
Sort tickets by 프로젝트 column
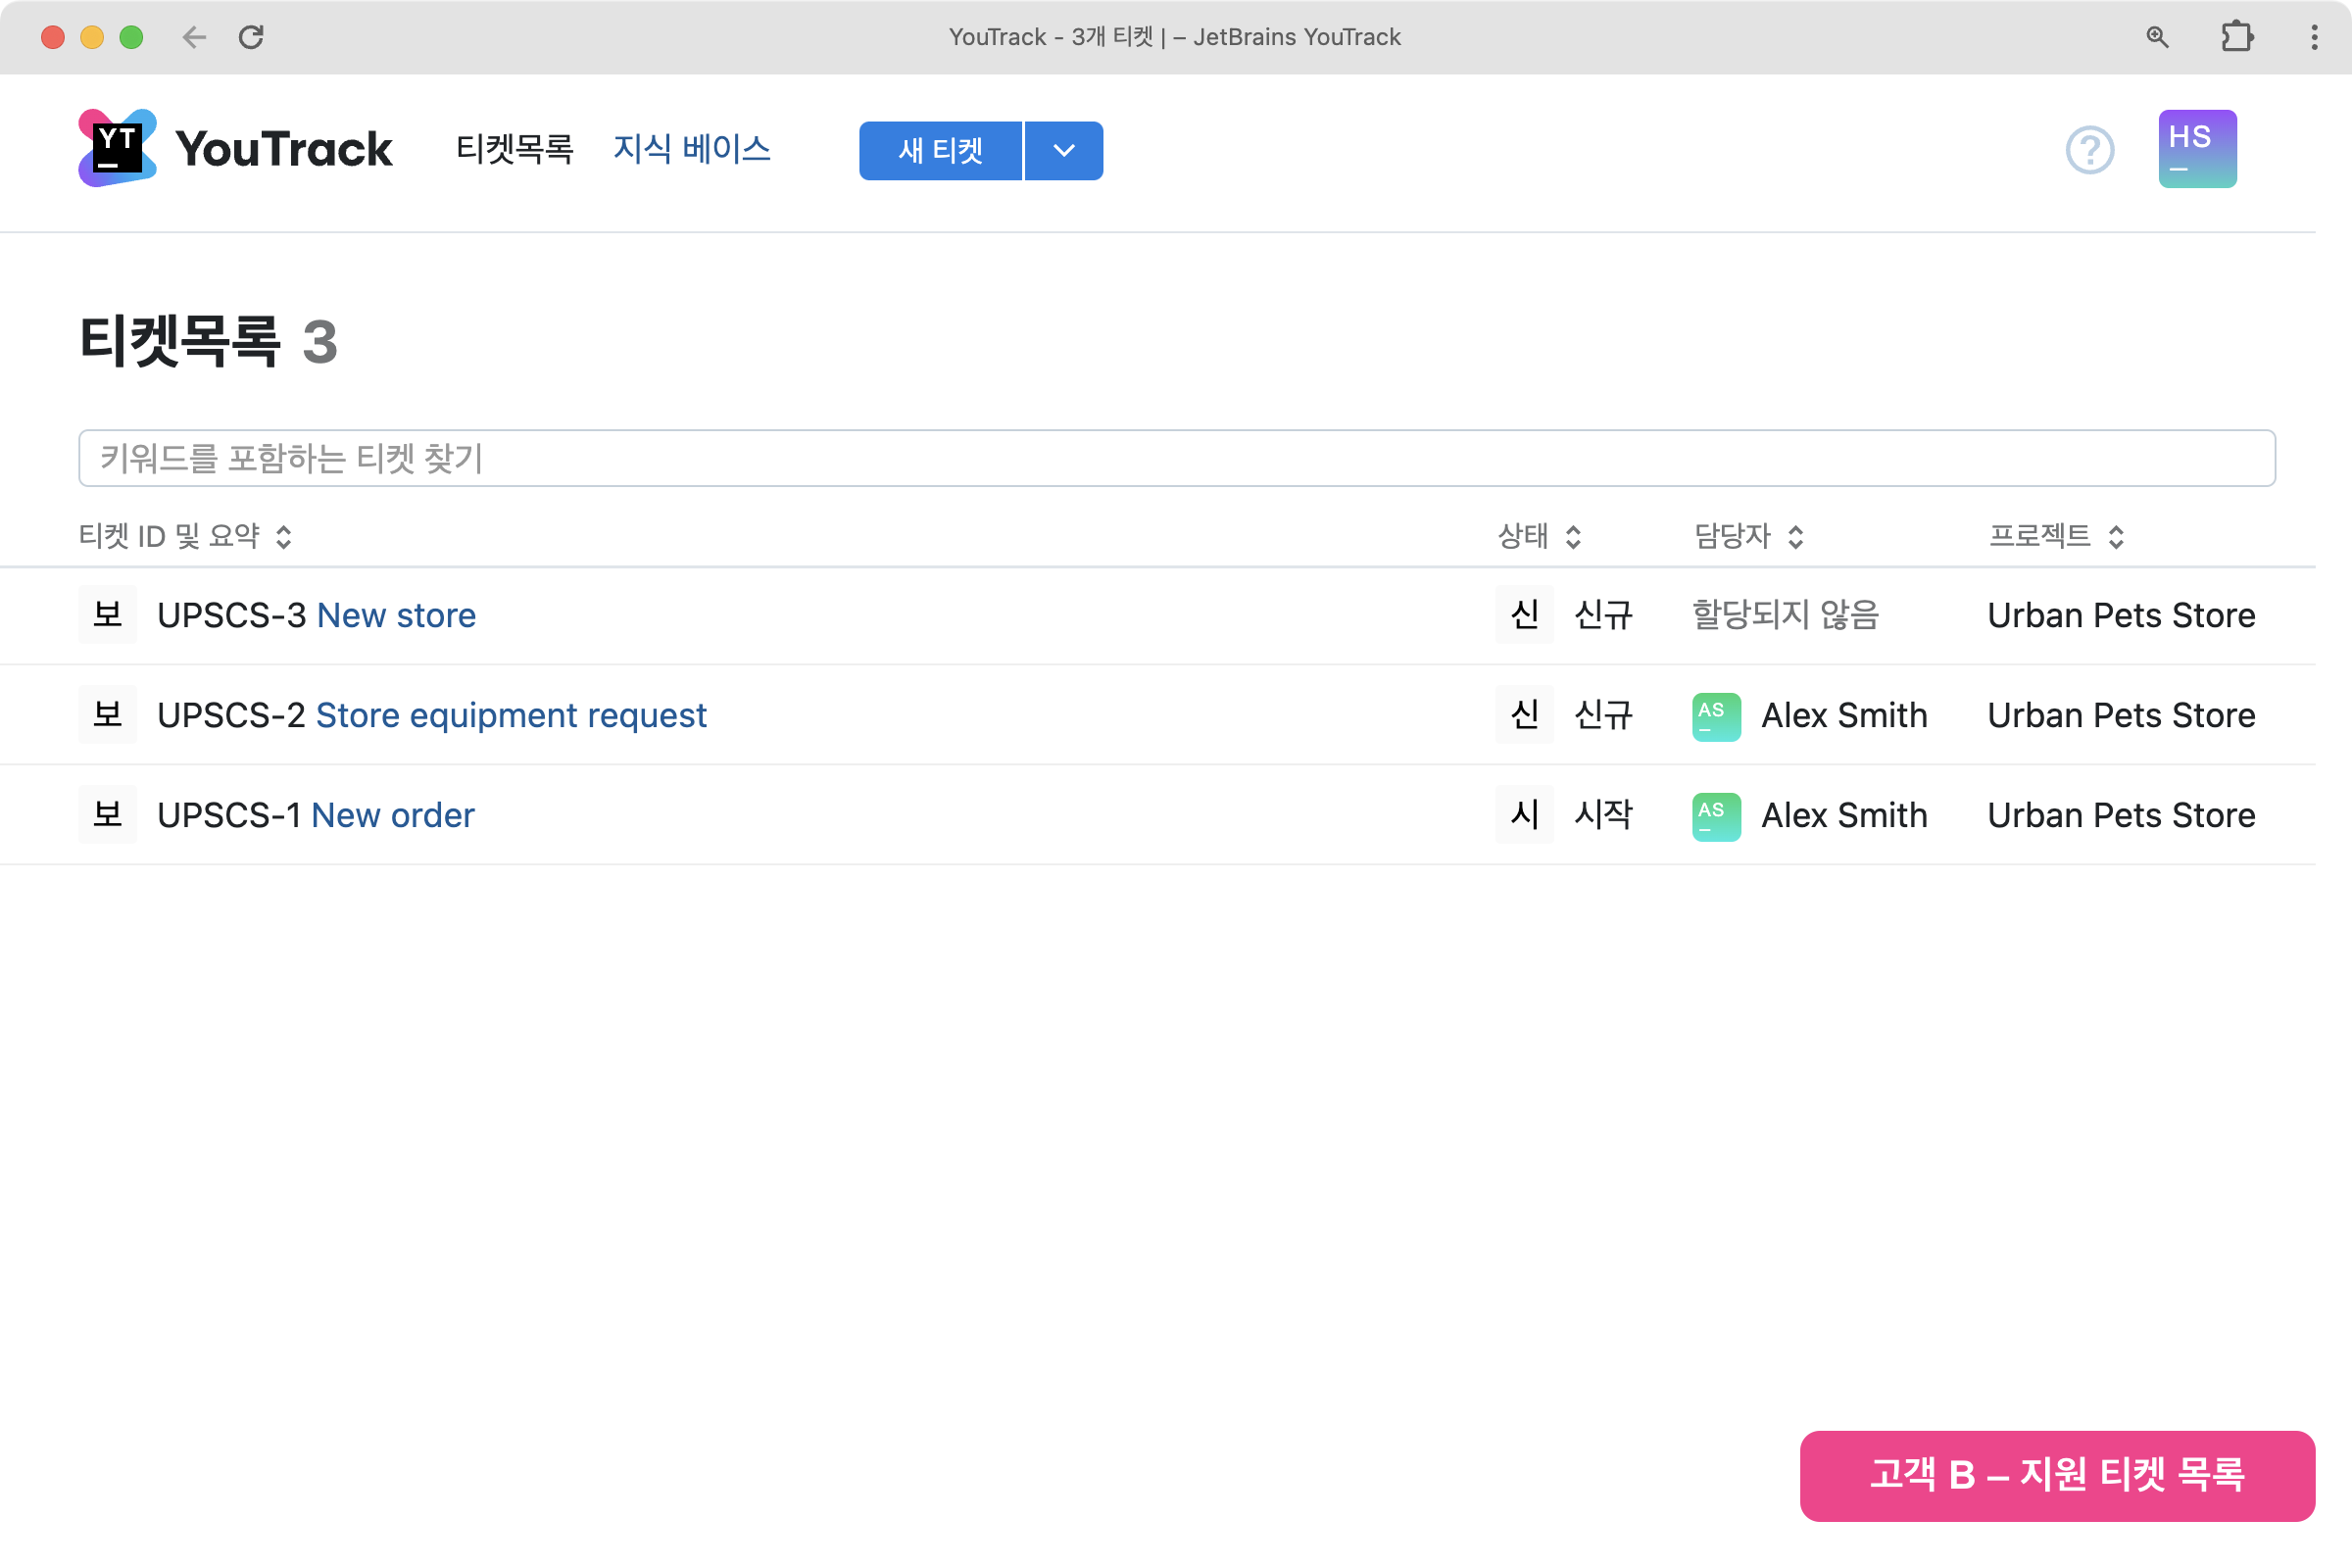pyautogui.click(x=2055, y=537)
